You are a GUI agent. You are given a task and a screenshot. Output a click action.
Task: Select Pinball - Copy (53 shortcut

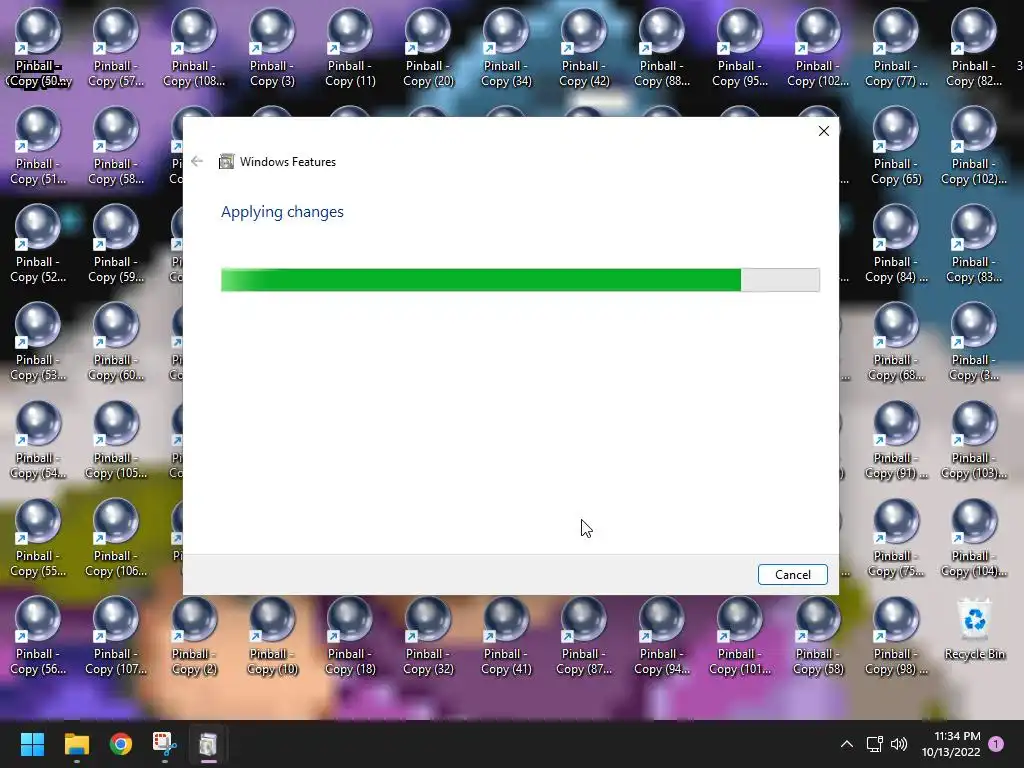pos(38,343)
